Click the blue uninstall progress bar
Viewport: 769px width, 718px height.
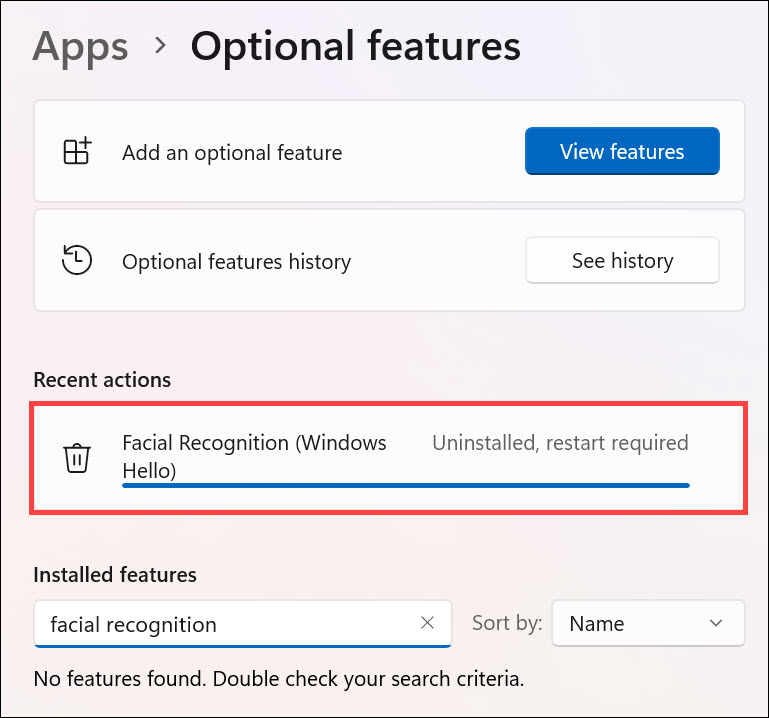coord(405,485)
